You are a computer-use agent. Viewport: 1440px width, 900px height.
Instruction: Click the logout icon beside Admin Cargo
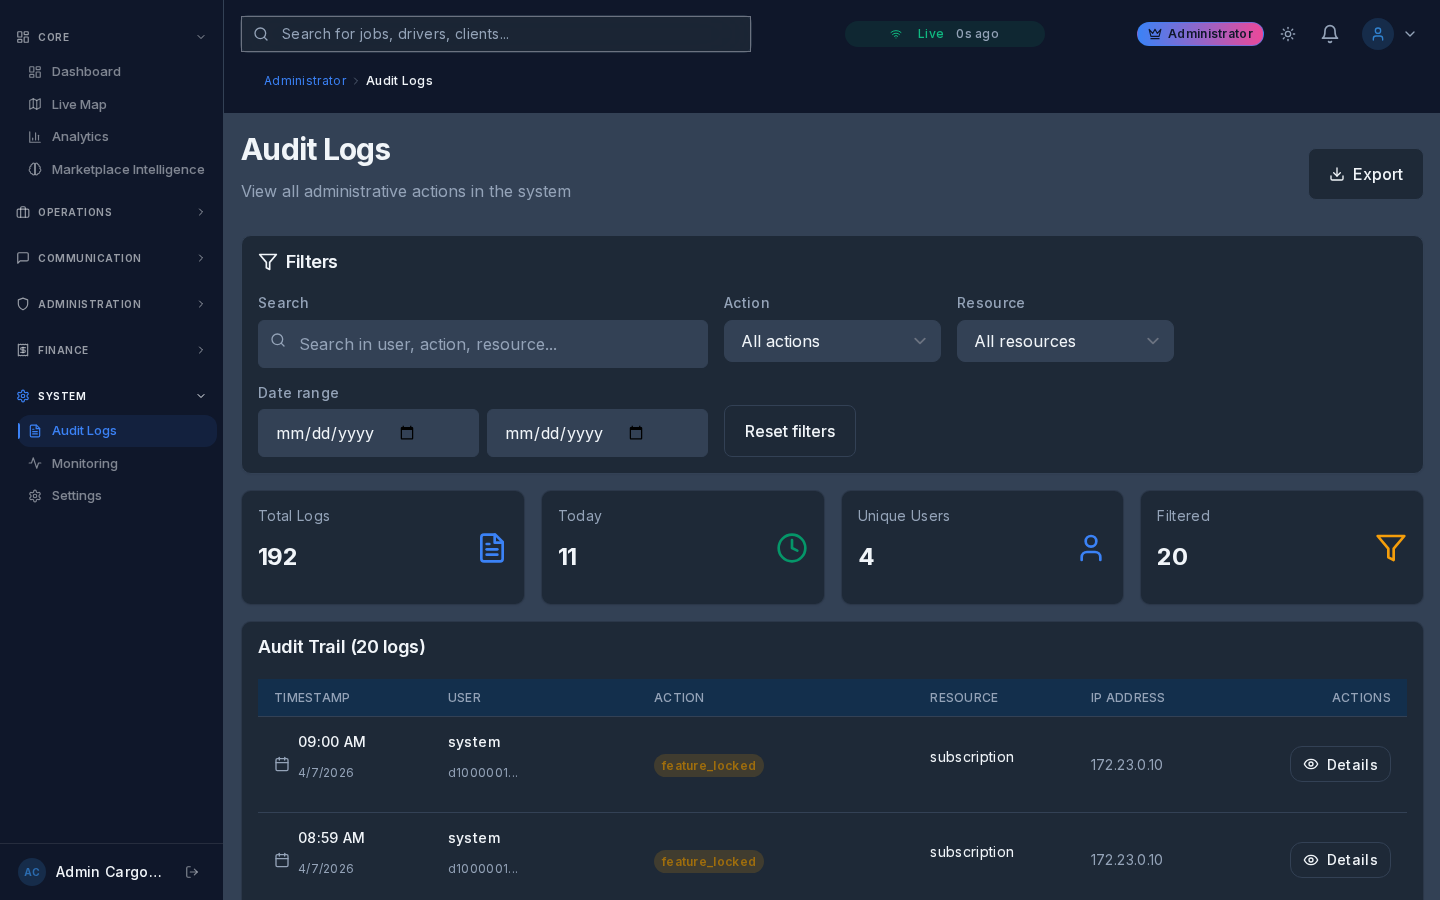(192, 872)
